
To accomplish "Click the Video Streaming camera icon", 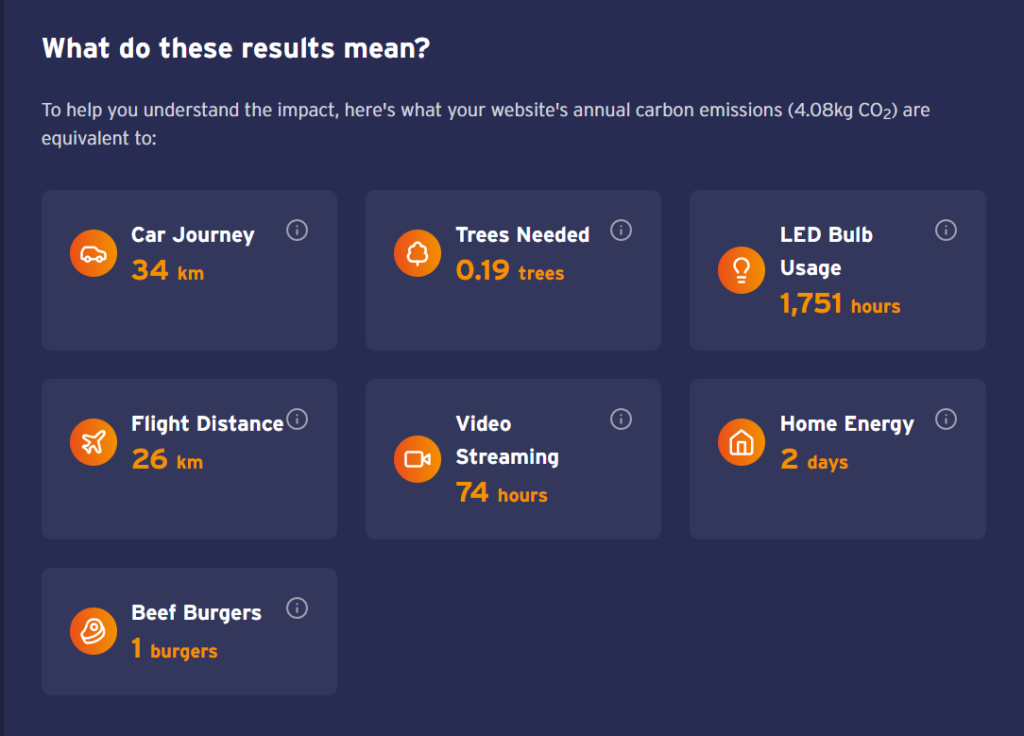I will coord(418,459).
